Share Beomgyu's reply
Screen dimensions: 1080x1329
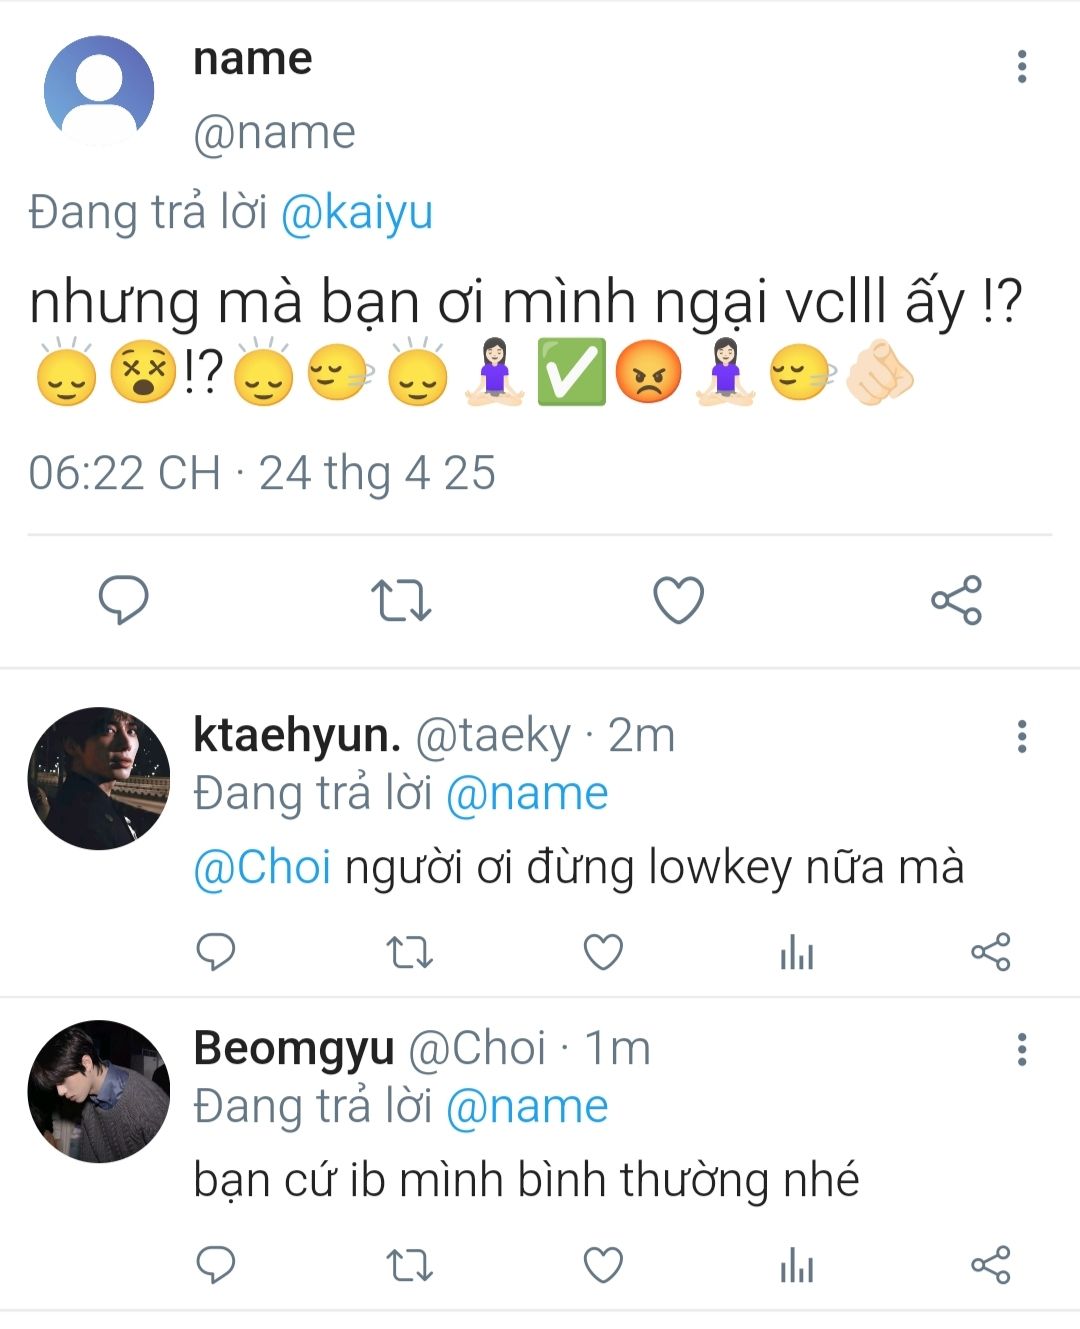point(990,1265)
